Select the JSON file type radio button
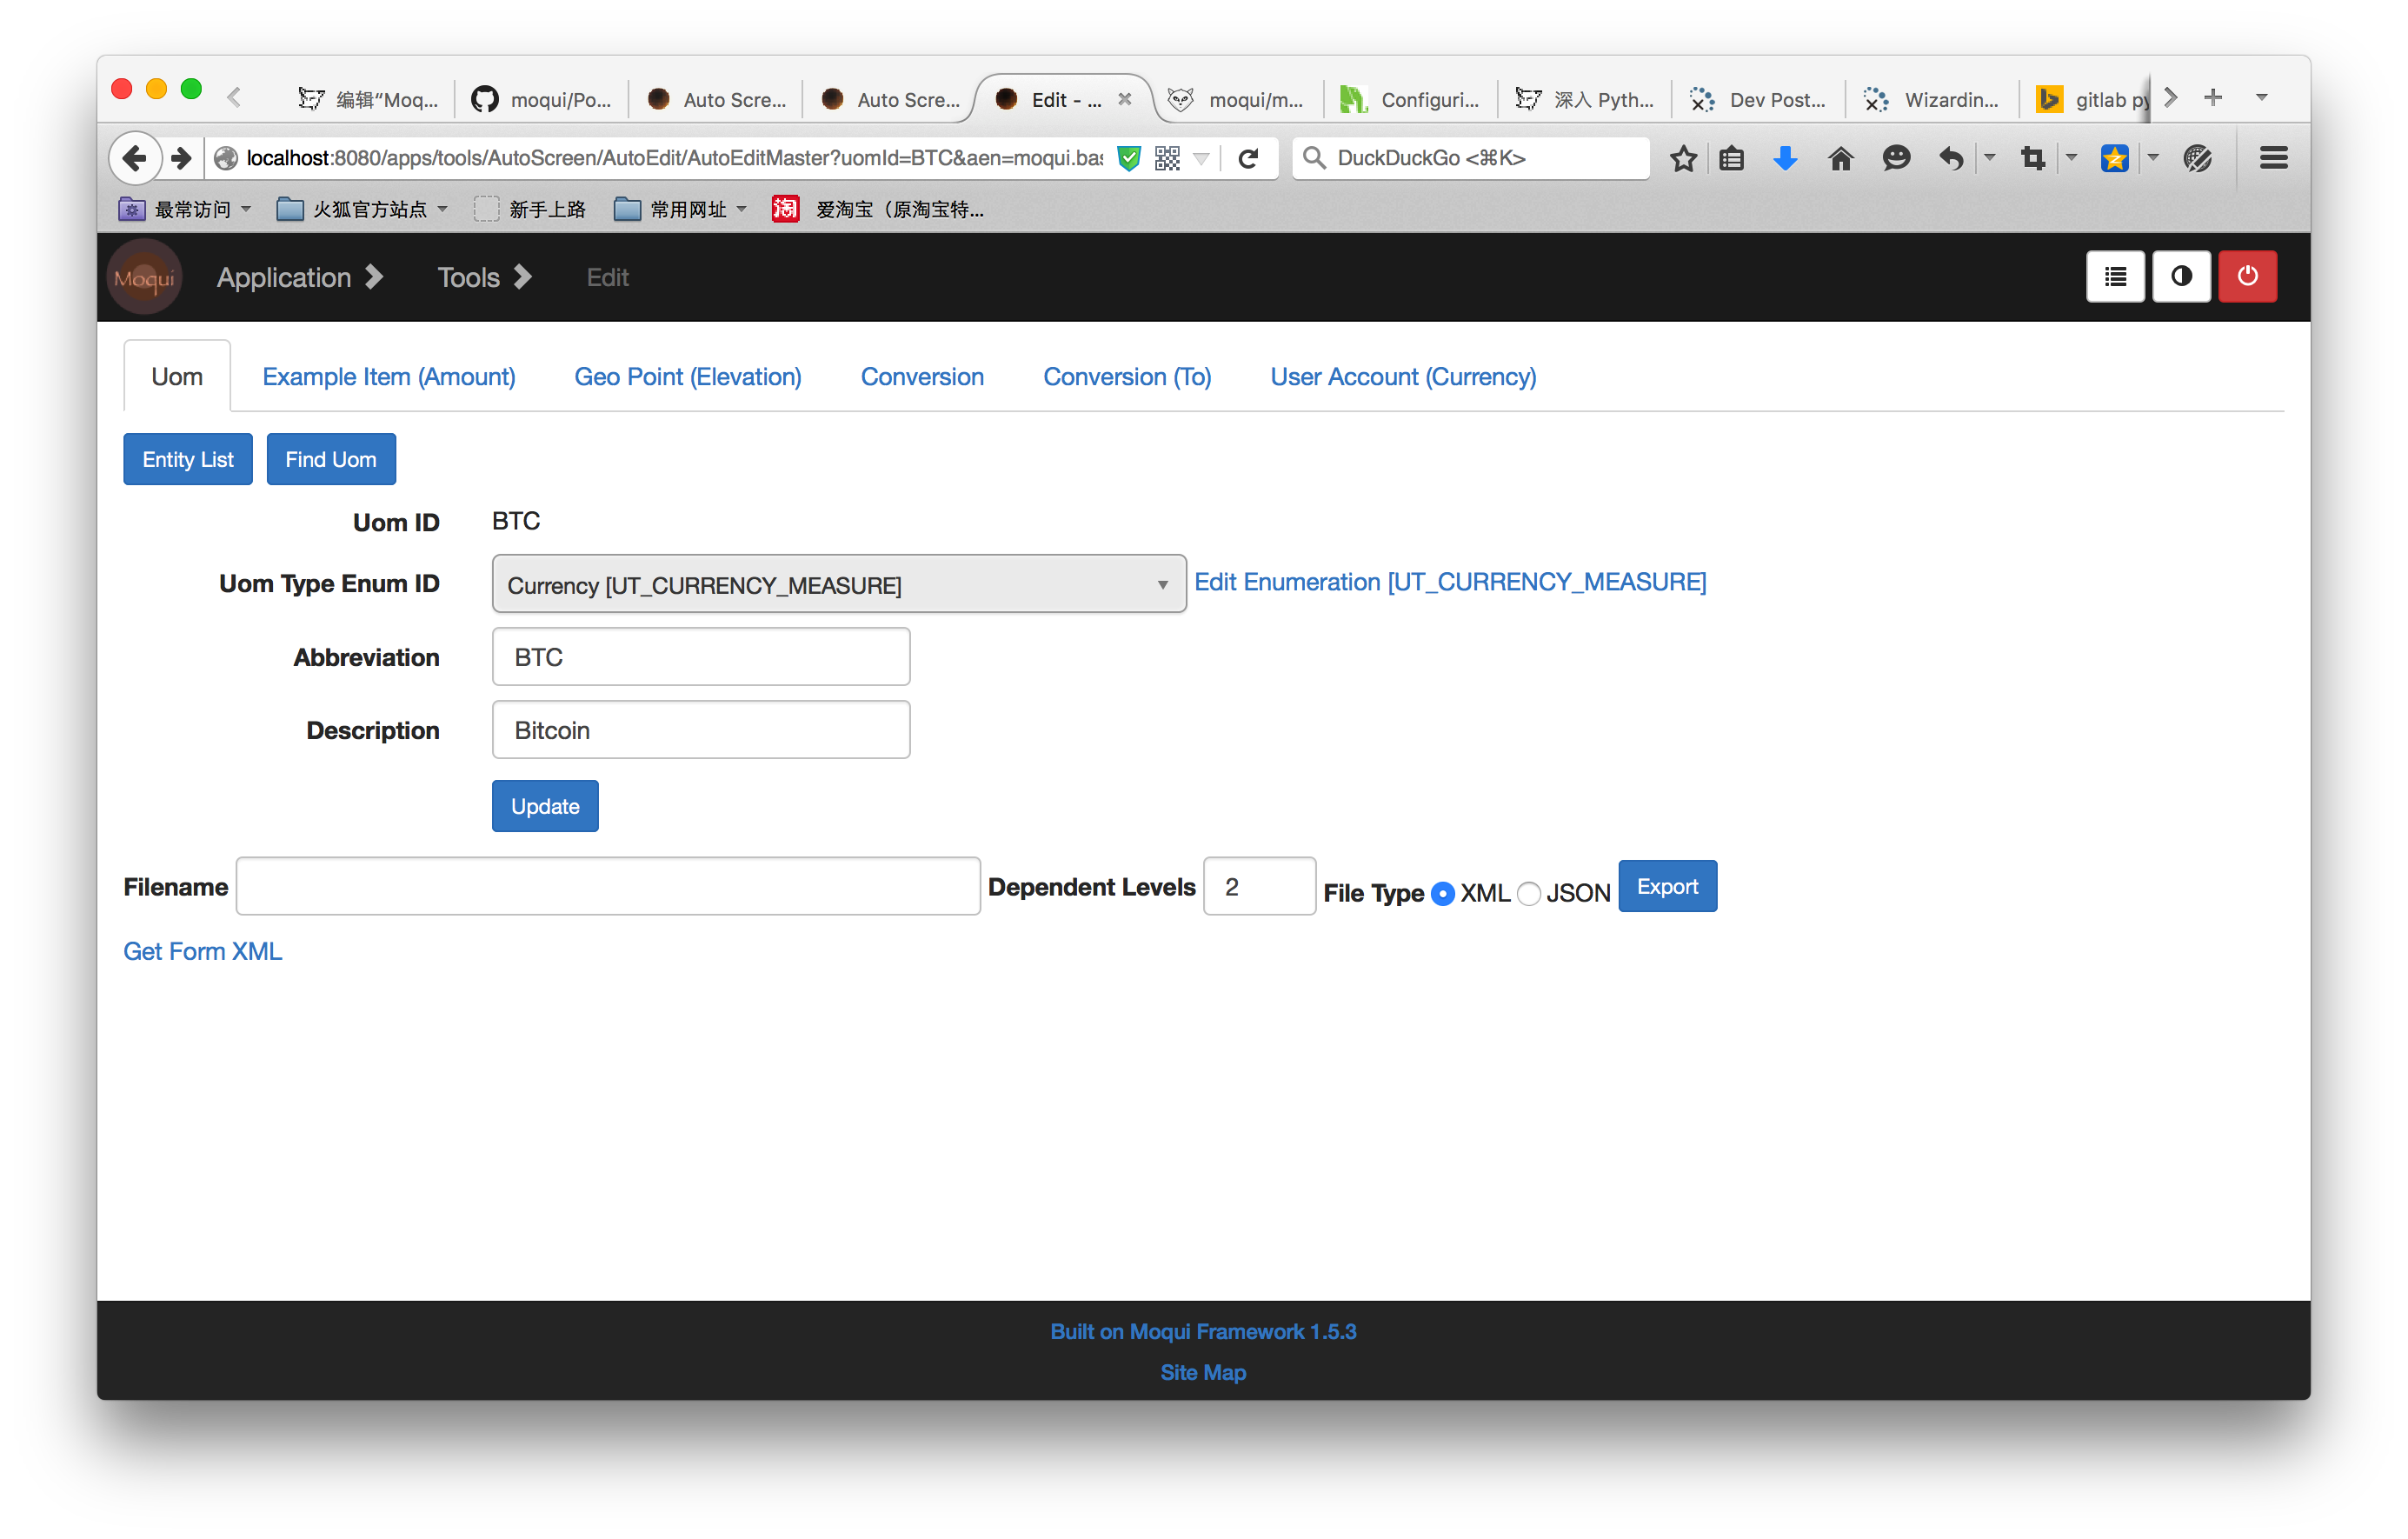The height and width of the screenshot is (1539, 2408). (x=1529, y=894)
